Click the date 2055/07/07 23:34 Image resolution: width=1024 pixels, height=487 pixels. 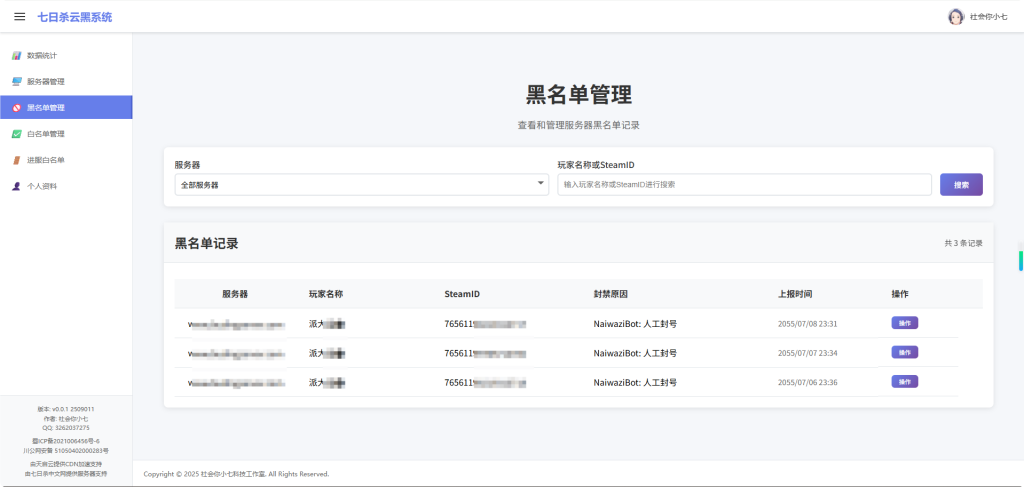(807, 353)
